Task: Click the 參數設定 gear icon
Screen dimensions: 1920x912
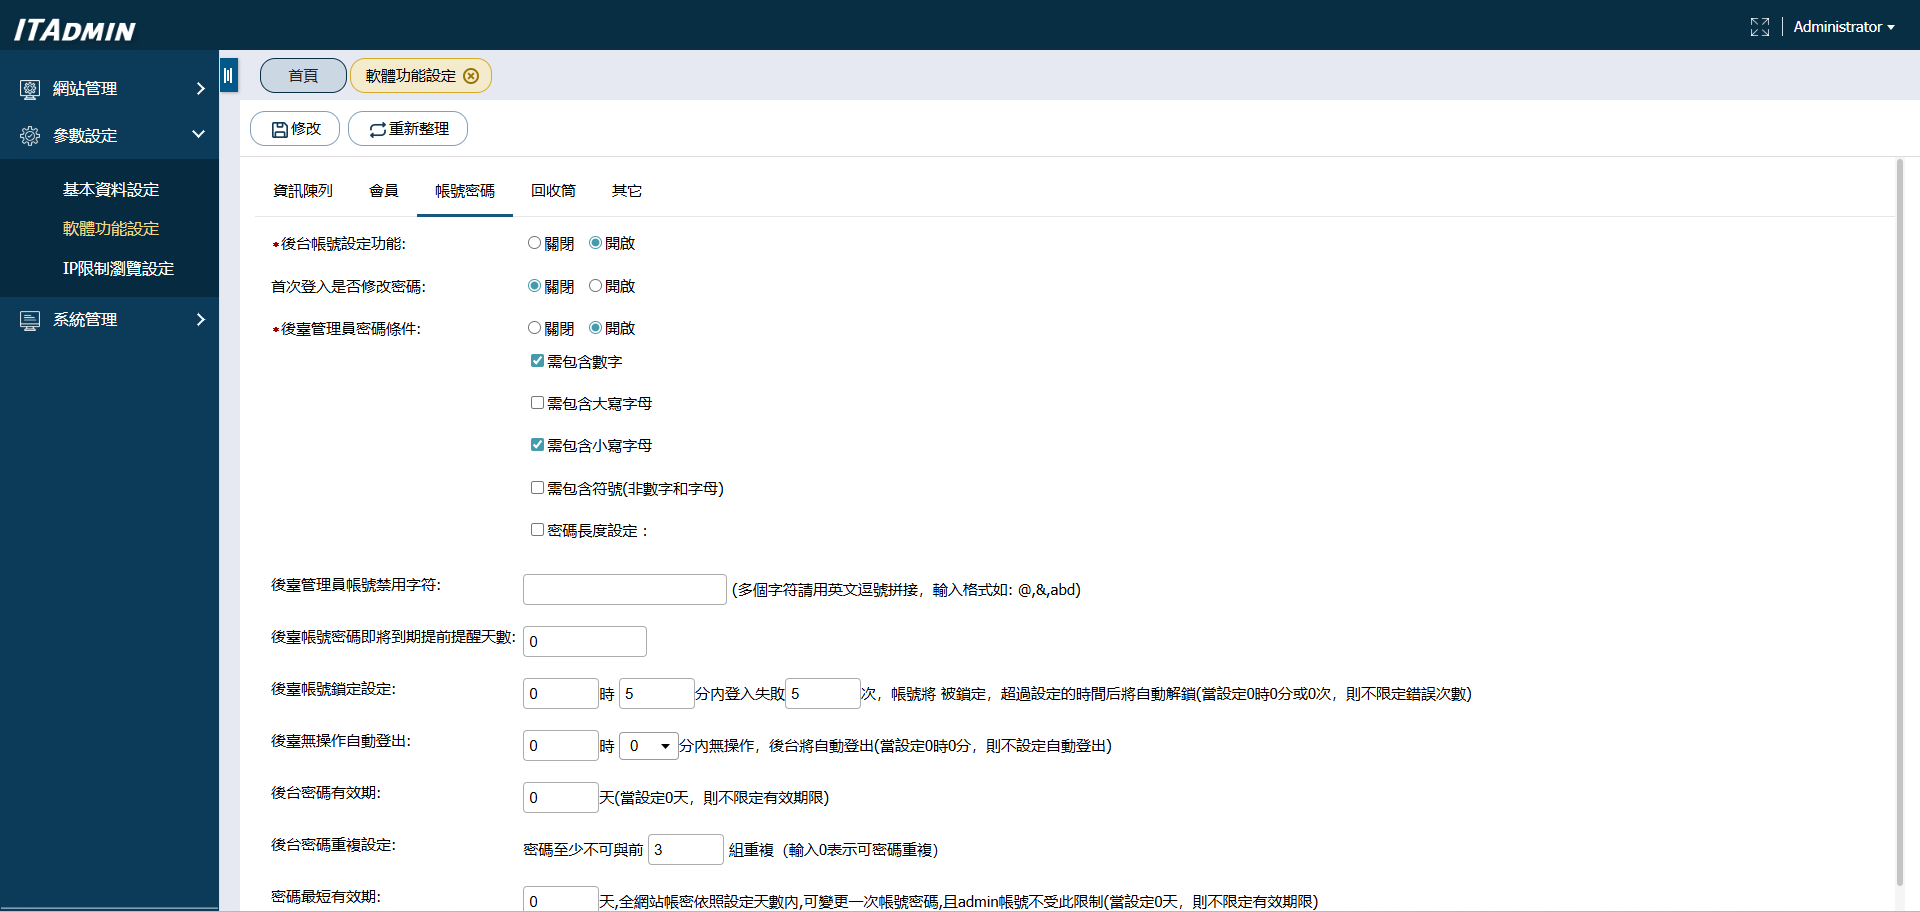Action: pyautogui.click(x=30, y=136)
